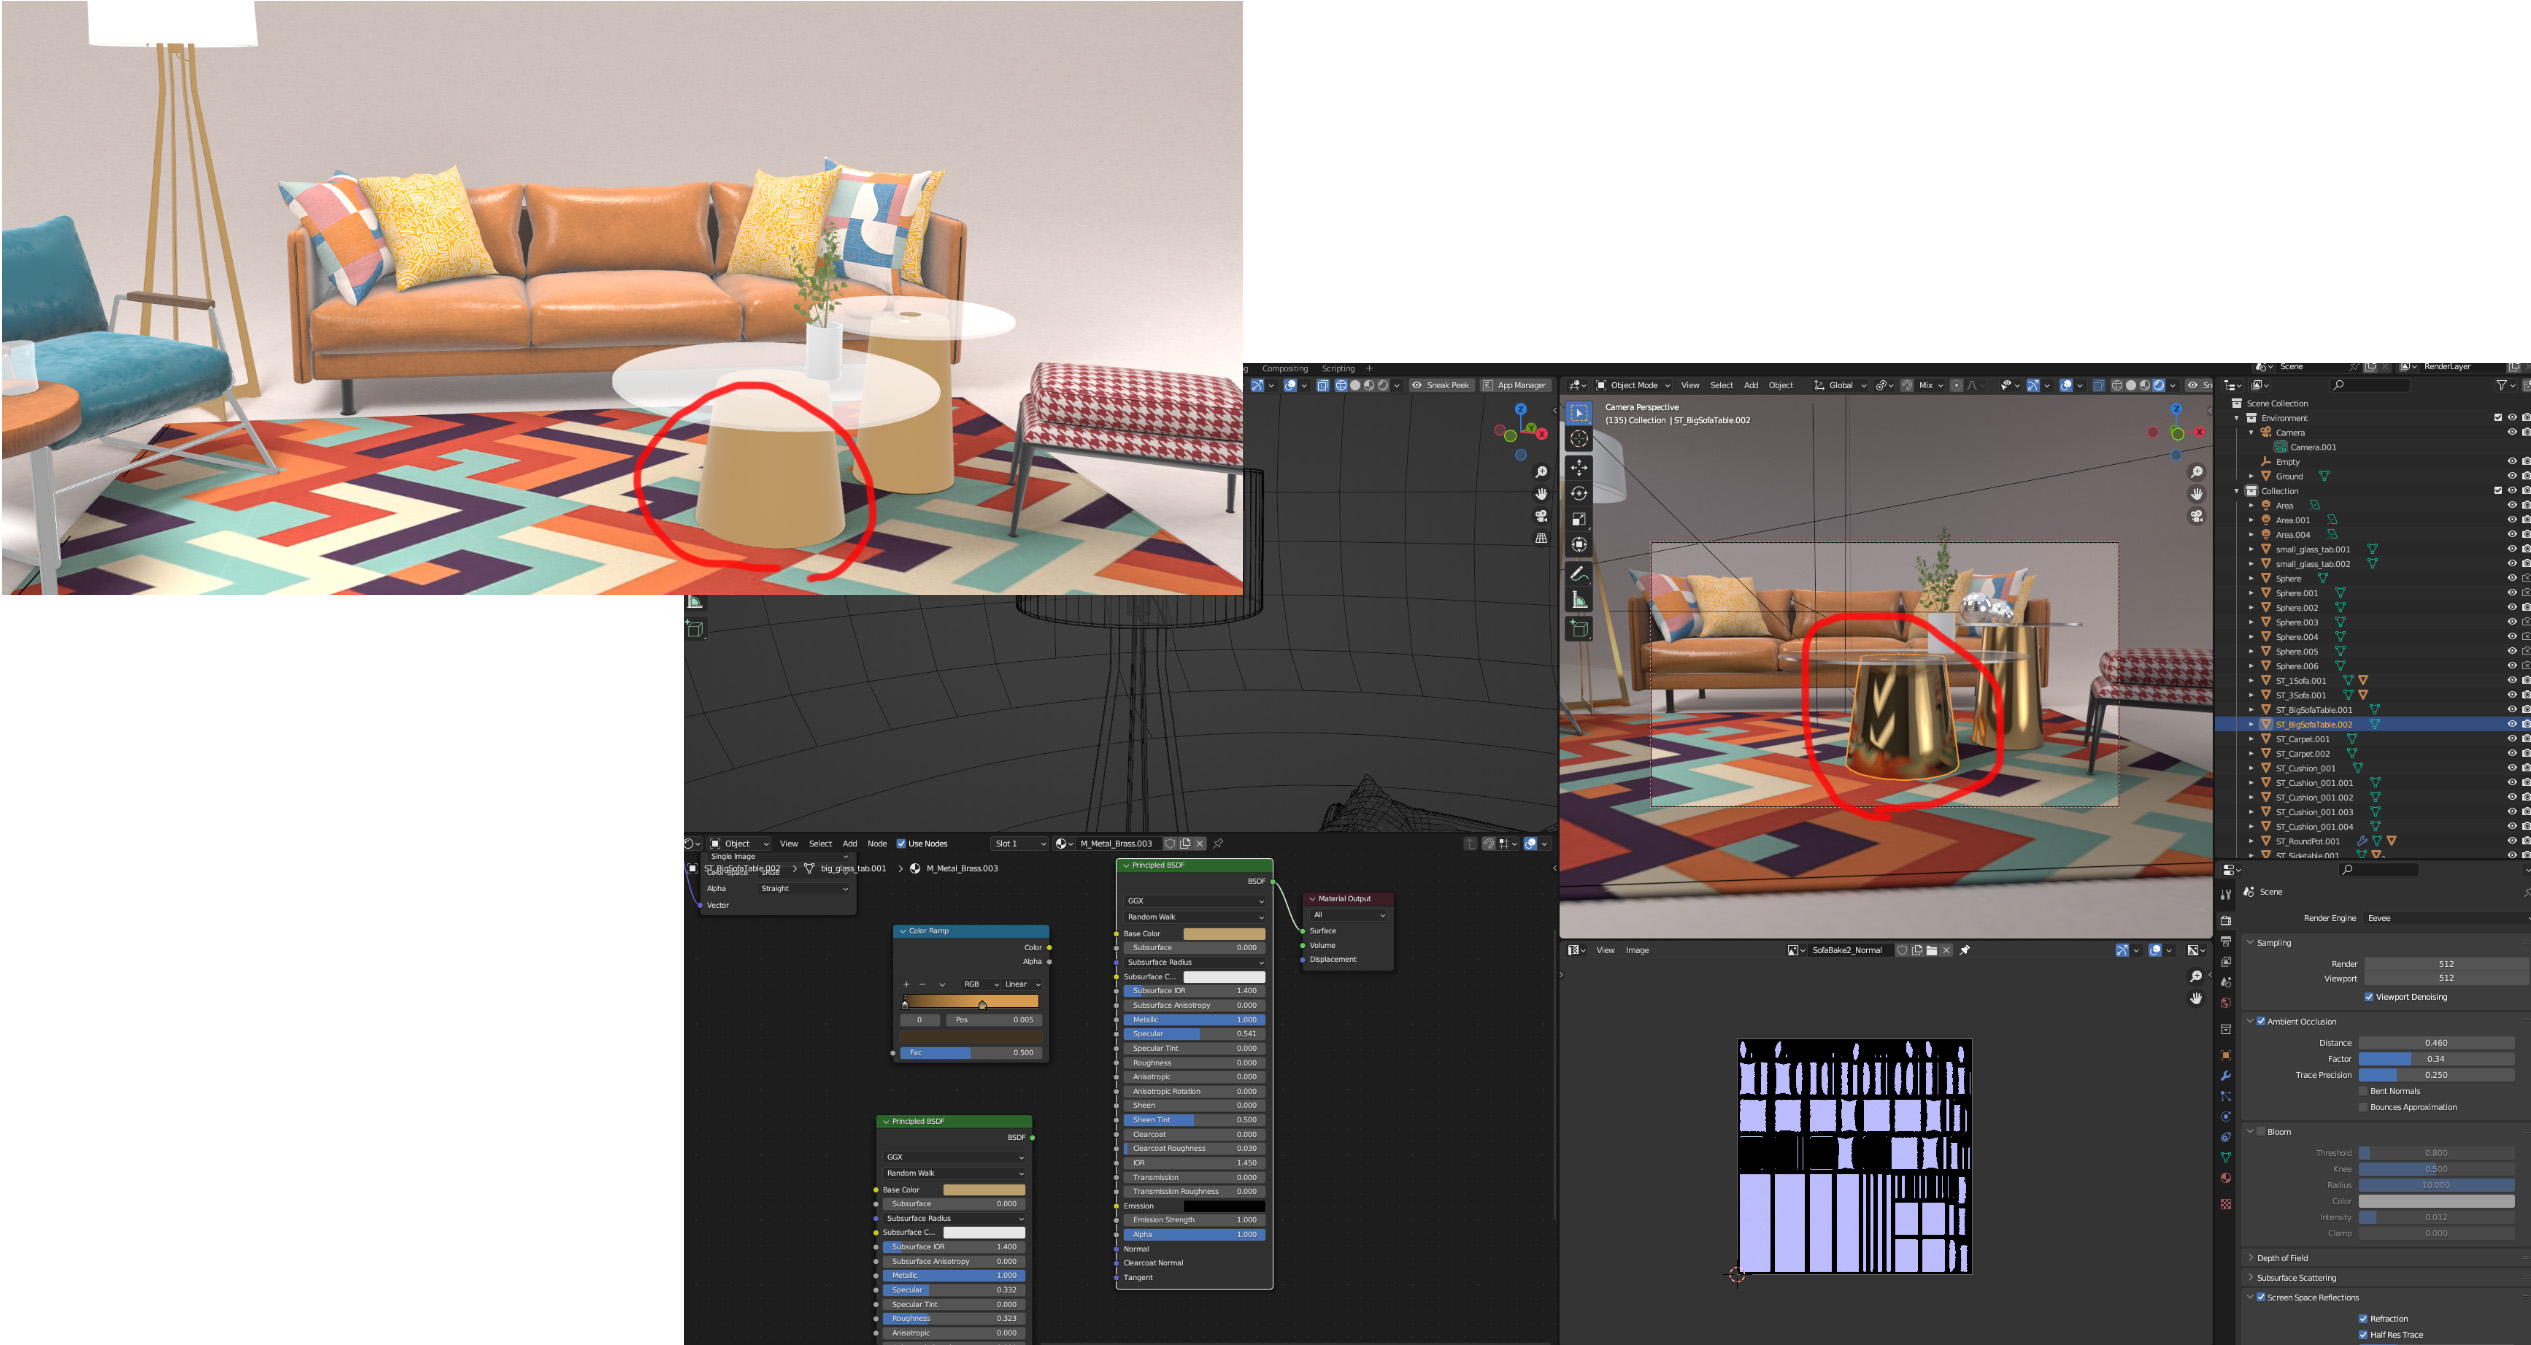Select the Add Cube tool
The image size is (2531, 1345).
1579,629
